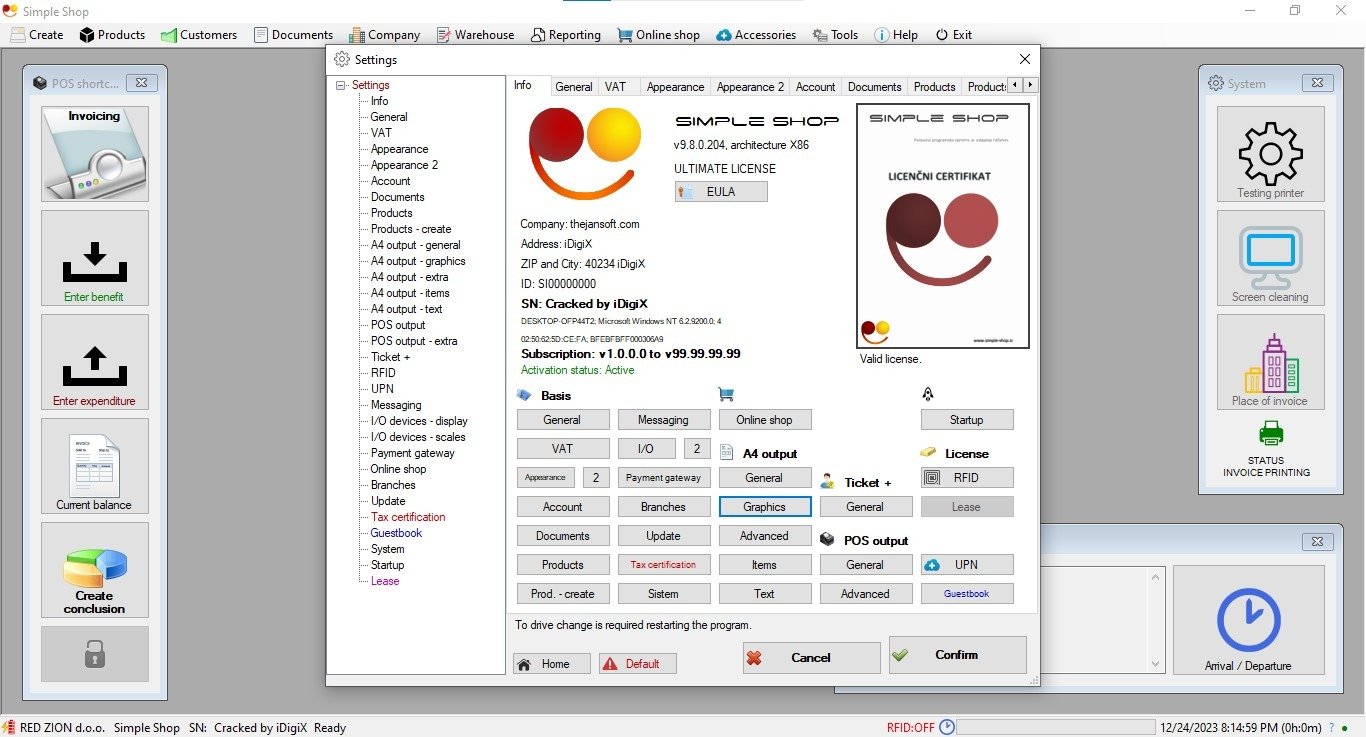Click the UPN cloud button
Viewport: 1366px width, 737px height.
967,565
